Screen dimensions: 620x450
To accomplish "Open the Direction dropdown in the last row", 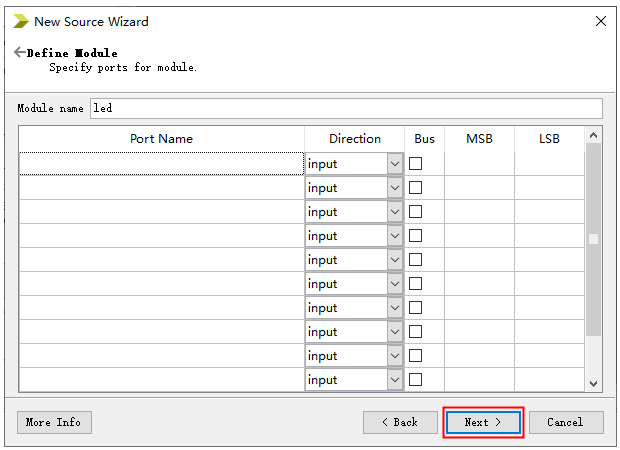I will 394,380.
